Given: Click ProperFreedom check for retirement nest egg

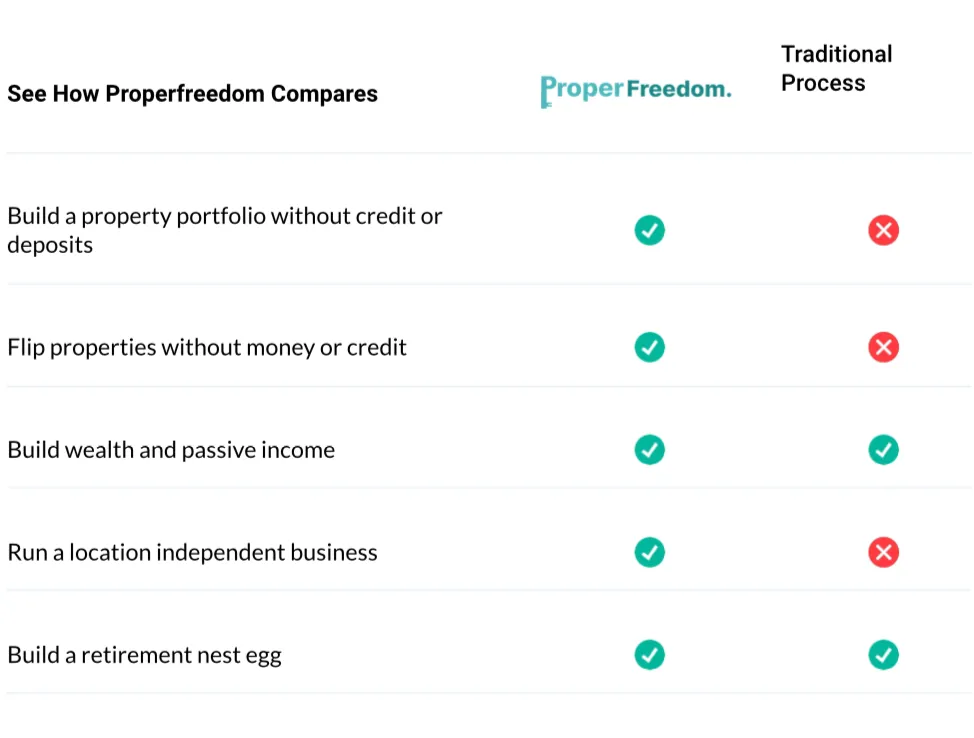Looking at the screenshot, I should coord(650,655).
